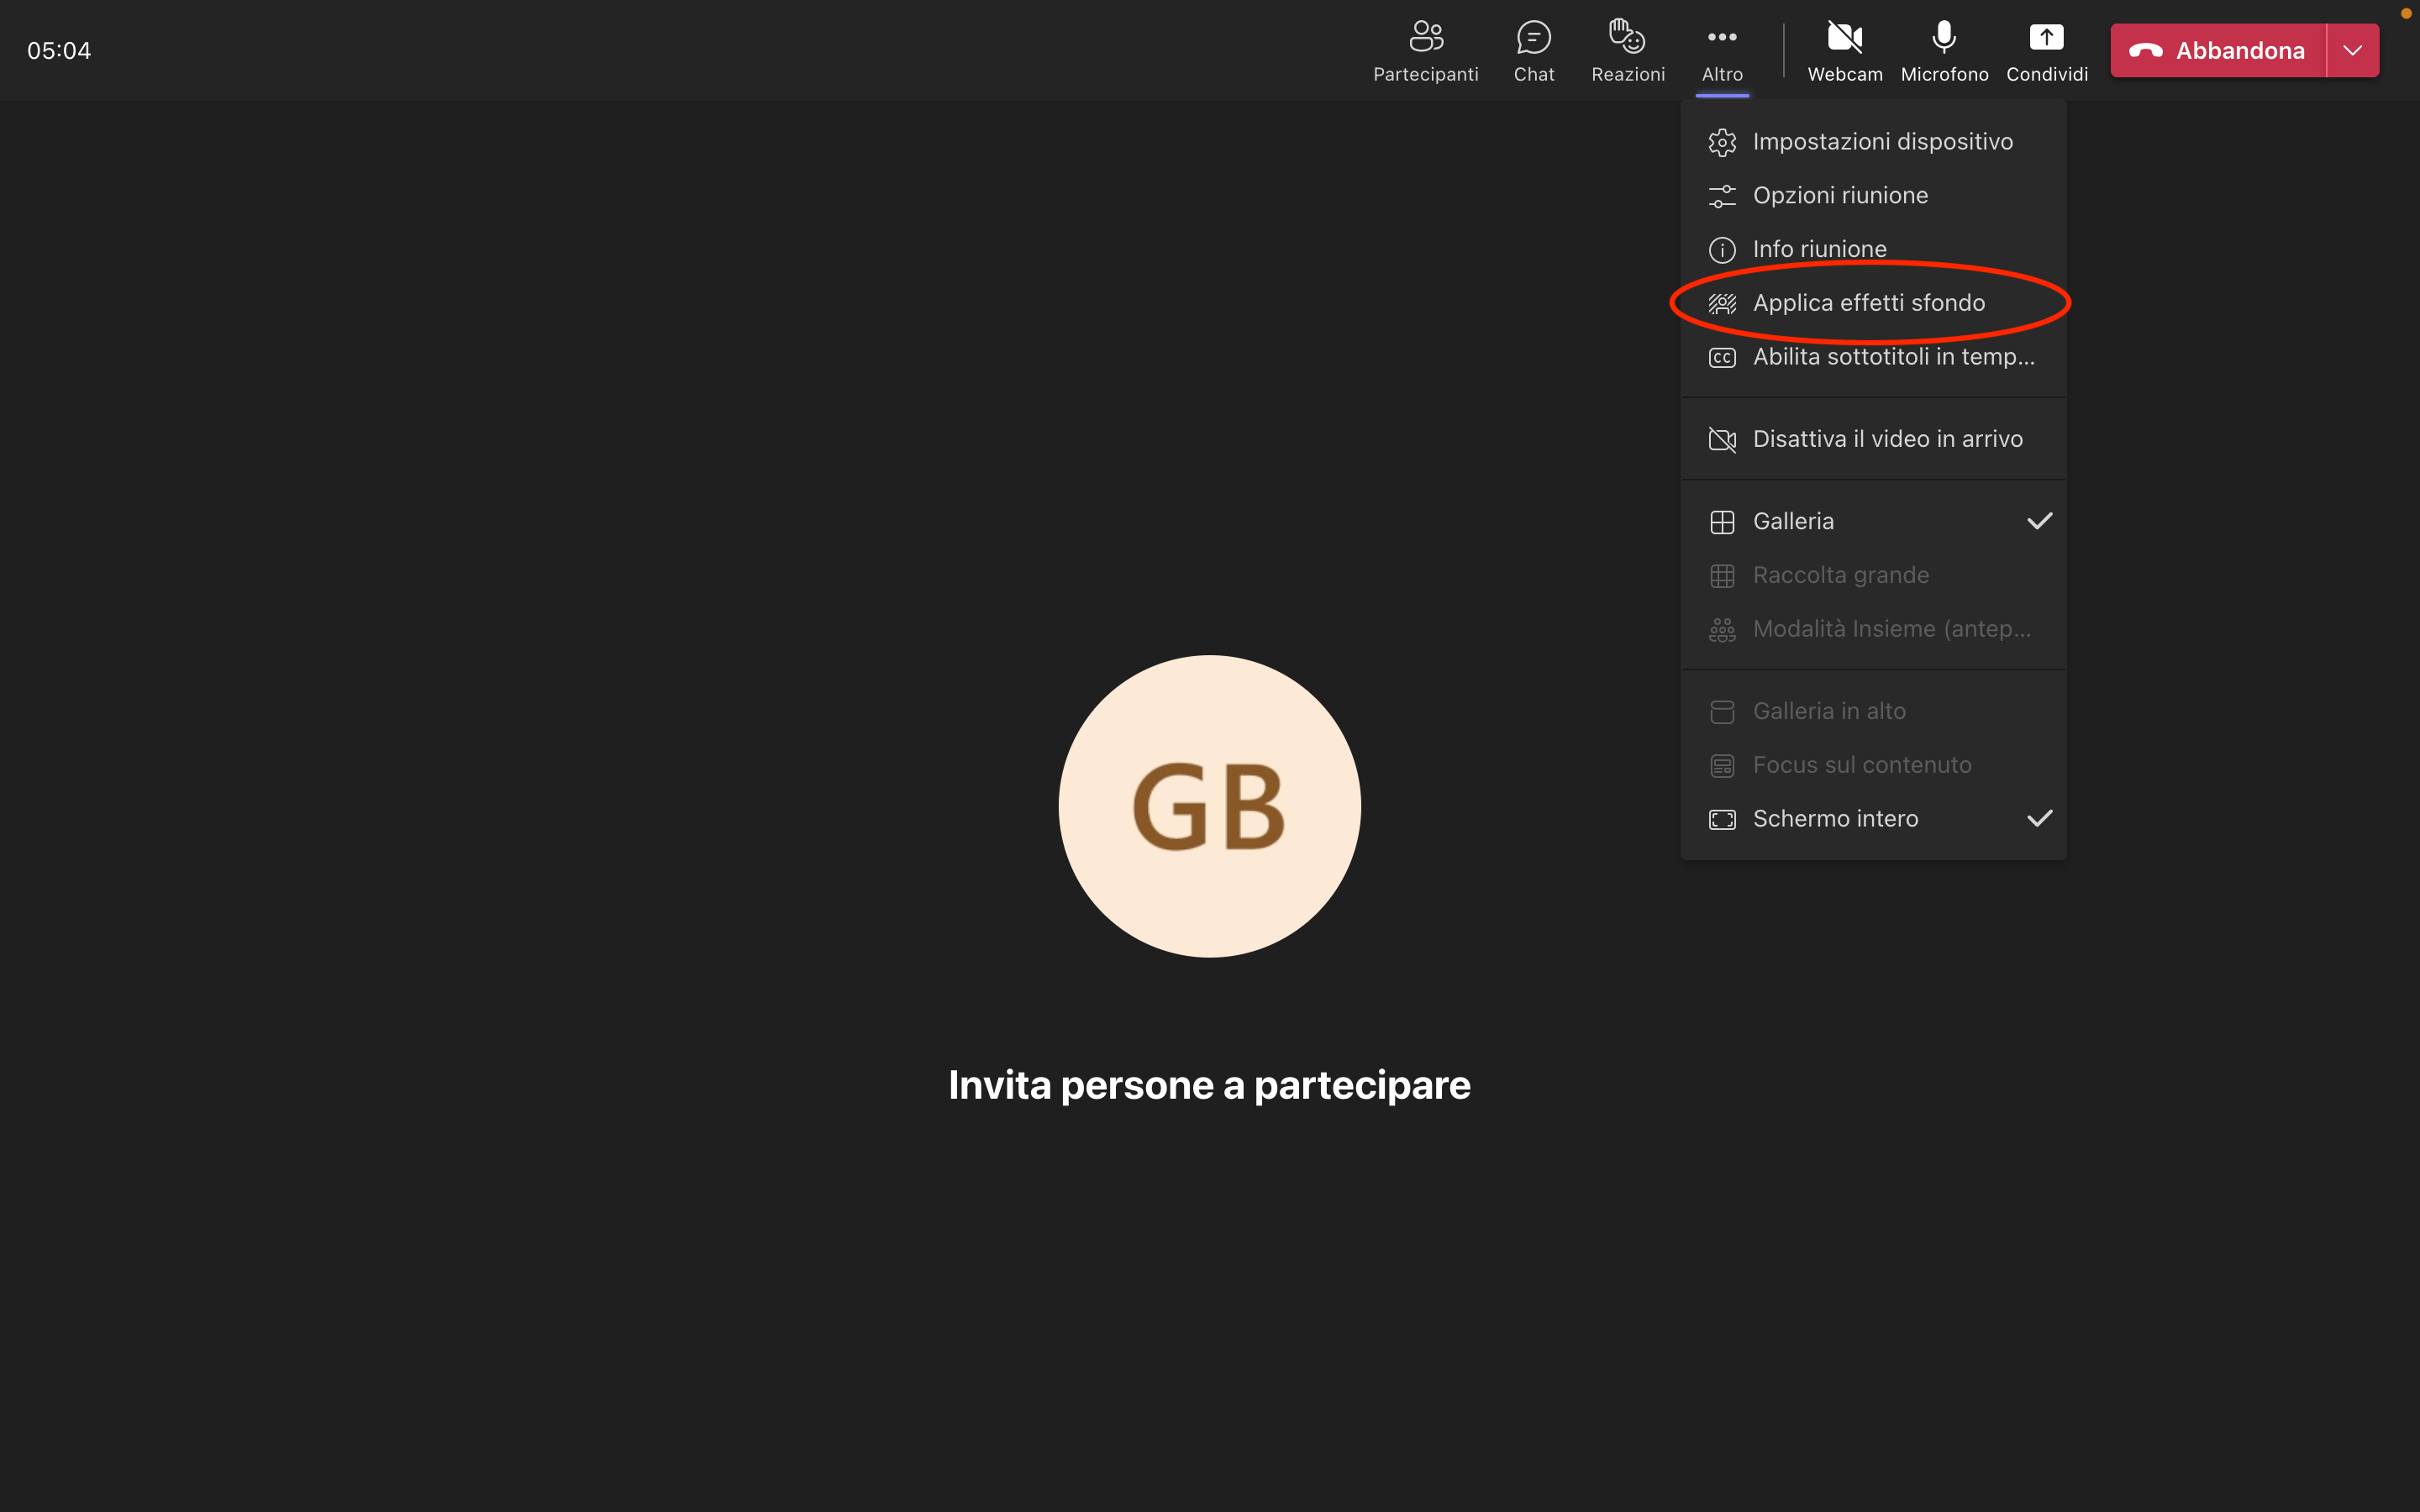Viewport: 2420px width, 1512px height.
Task: Open Opzioni riunione from the menu
Action: pos(1840,196)
